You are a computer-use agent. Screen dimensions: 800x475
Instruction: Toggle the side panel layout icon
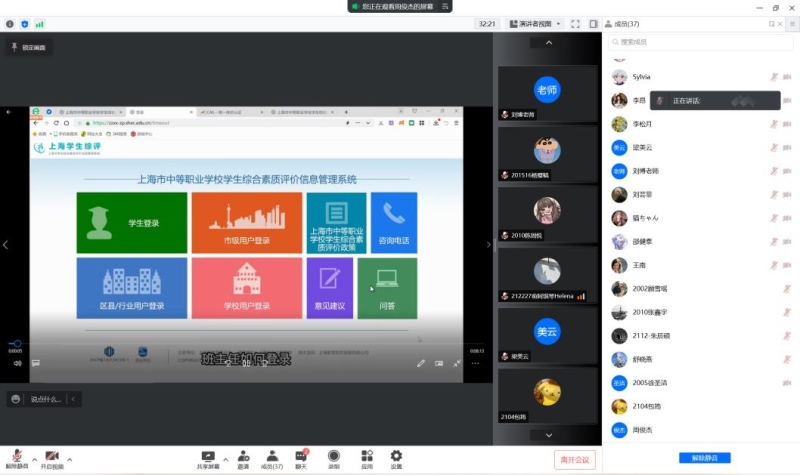pyautogui.click(x=593, y=24)
